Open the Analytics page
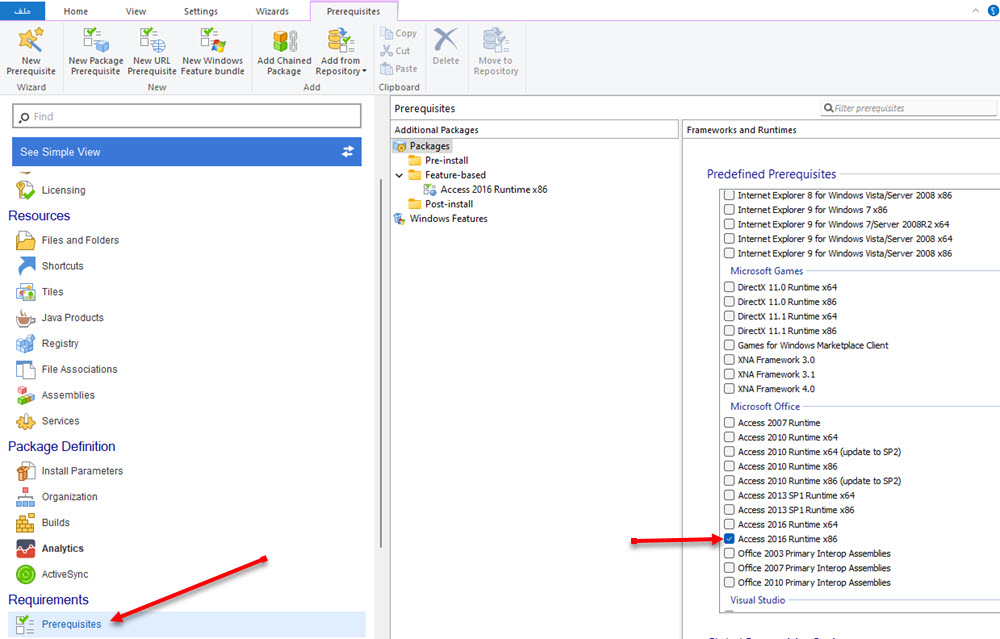Image resolution: width=1000 pixels, height=639 pixels. click(50, 548)
